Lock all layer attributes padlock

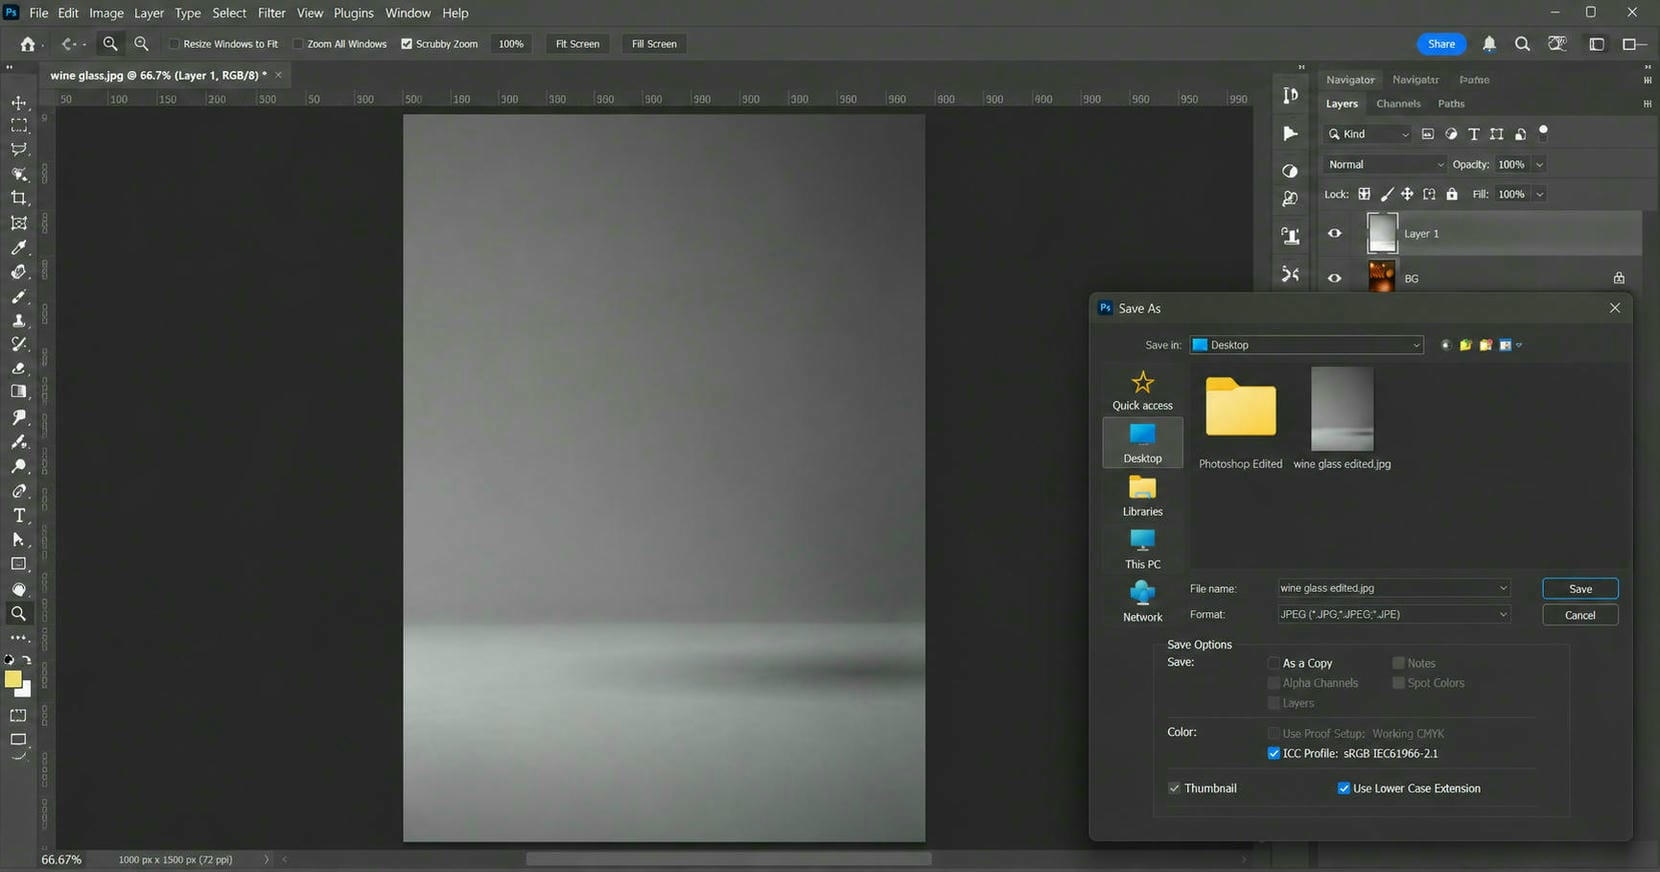point(1452,194)
